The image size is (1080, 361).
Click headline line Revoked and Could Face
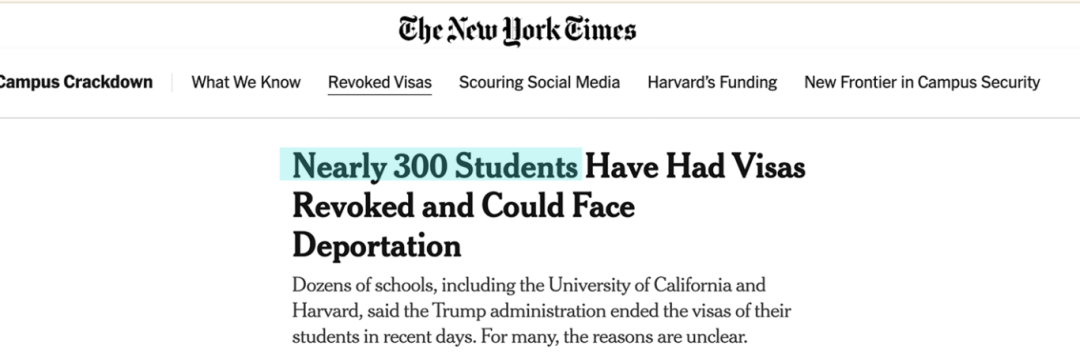coord(464,205)
